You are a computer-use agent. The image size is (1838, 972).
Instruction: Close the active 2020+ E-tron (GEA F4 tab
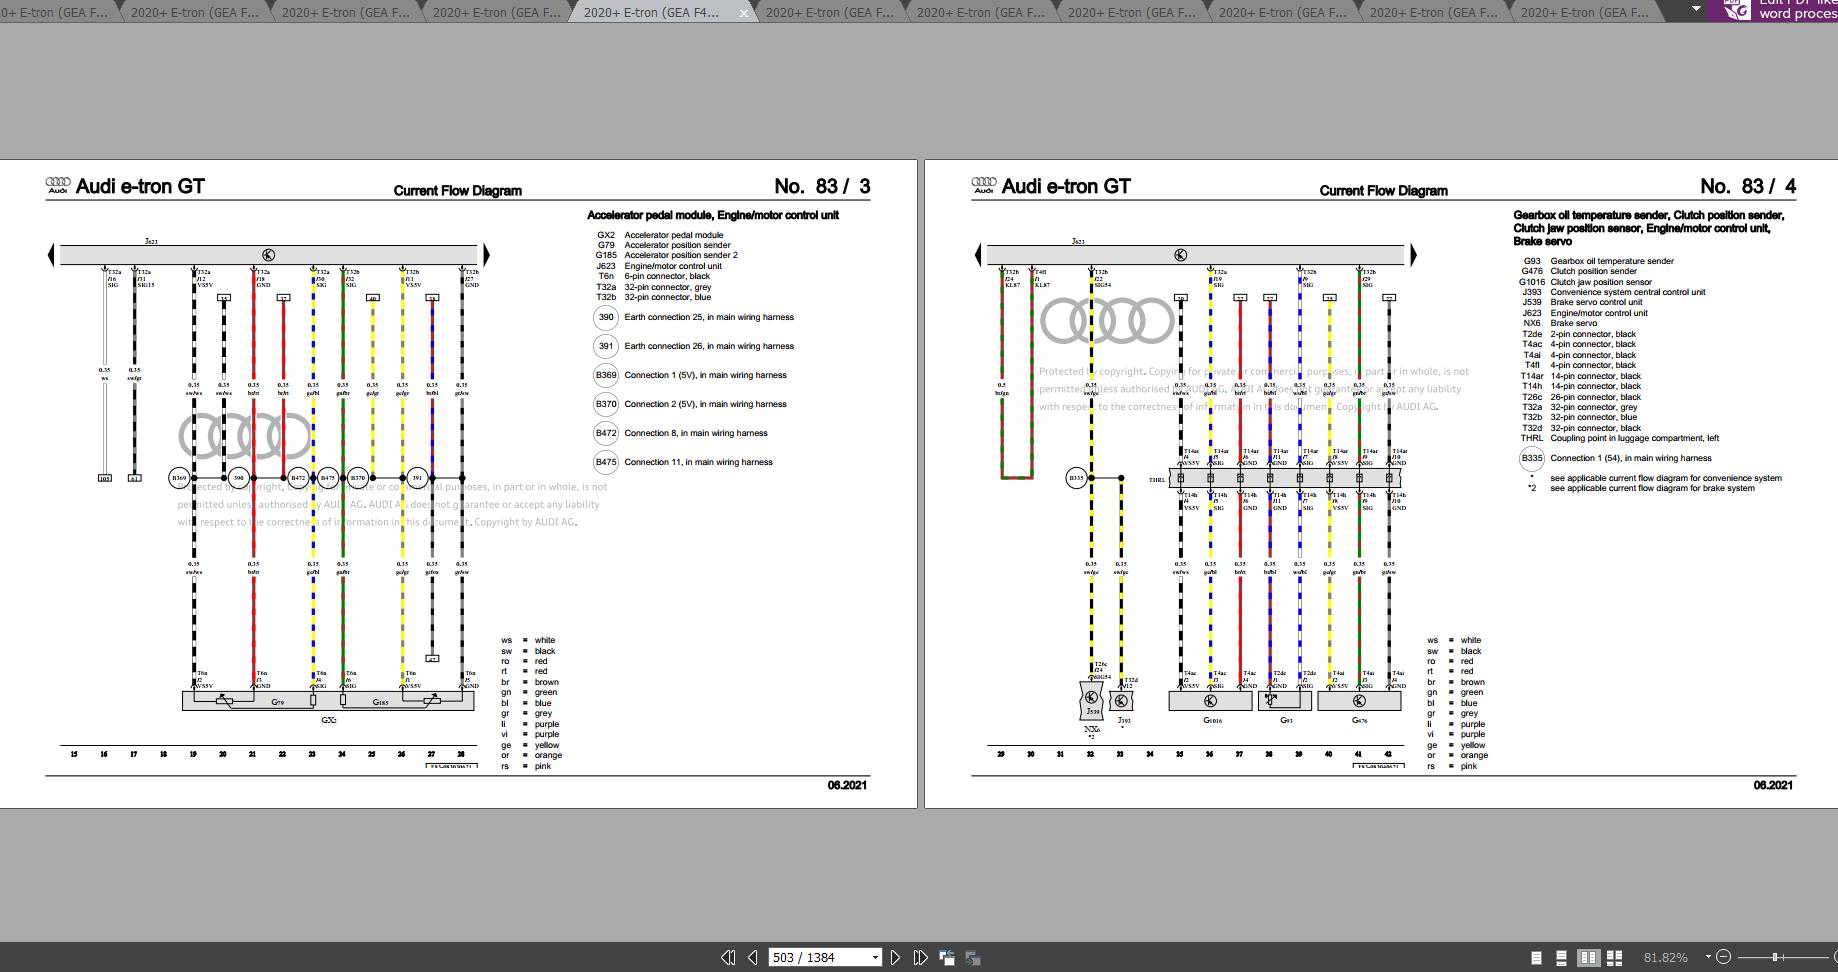coord(744,13)
